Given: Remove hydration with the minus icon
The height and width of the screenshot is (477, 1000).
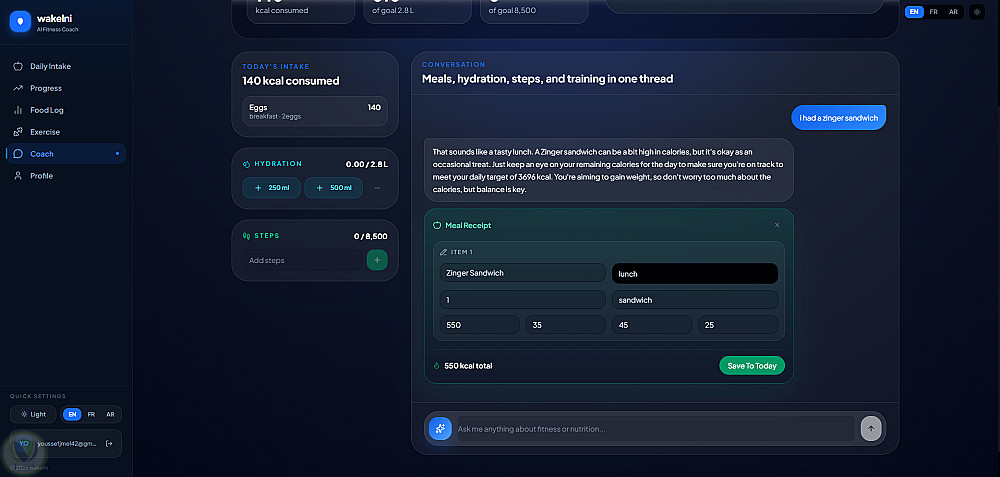Looking at the screenshot, I should click(377, 188).
